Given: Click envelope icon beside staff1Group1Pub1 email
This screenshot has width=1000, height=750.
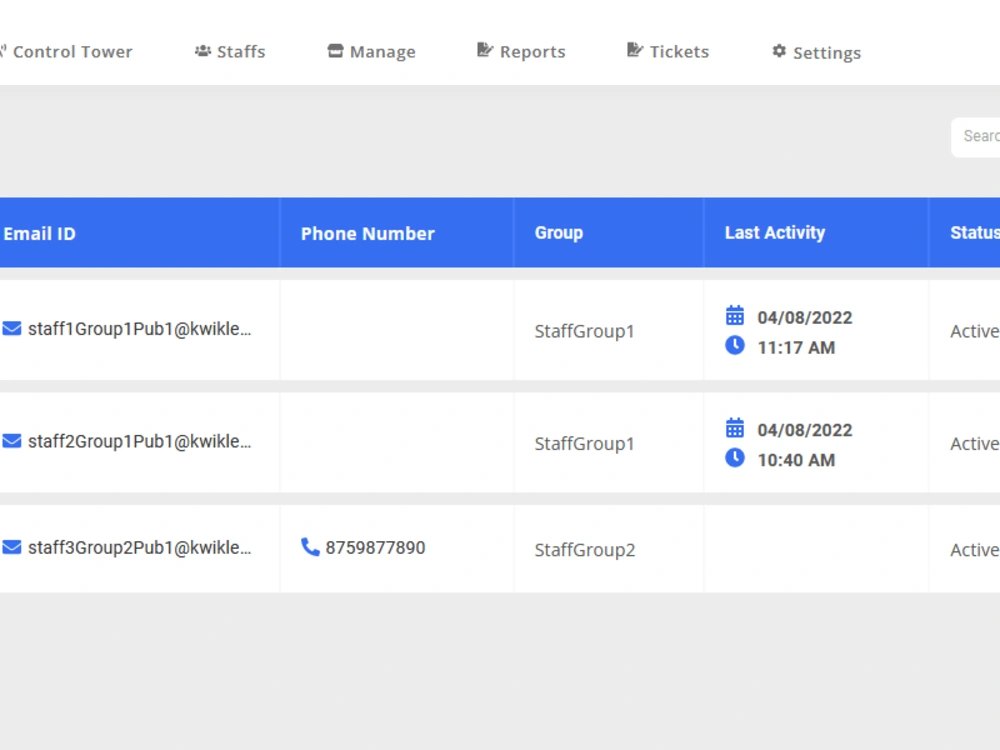Looking at the screenshot, I should [11, 328].
